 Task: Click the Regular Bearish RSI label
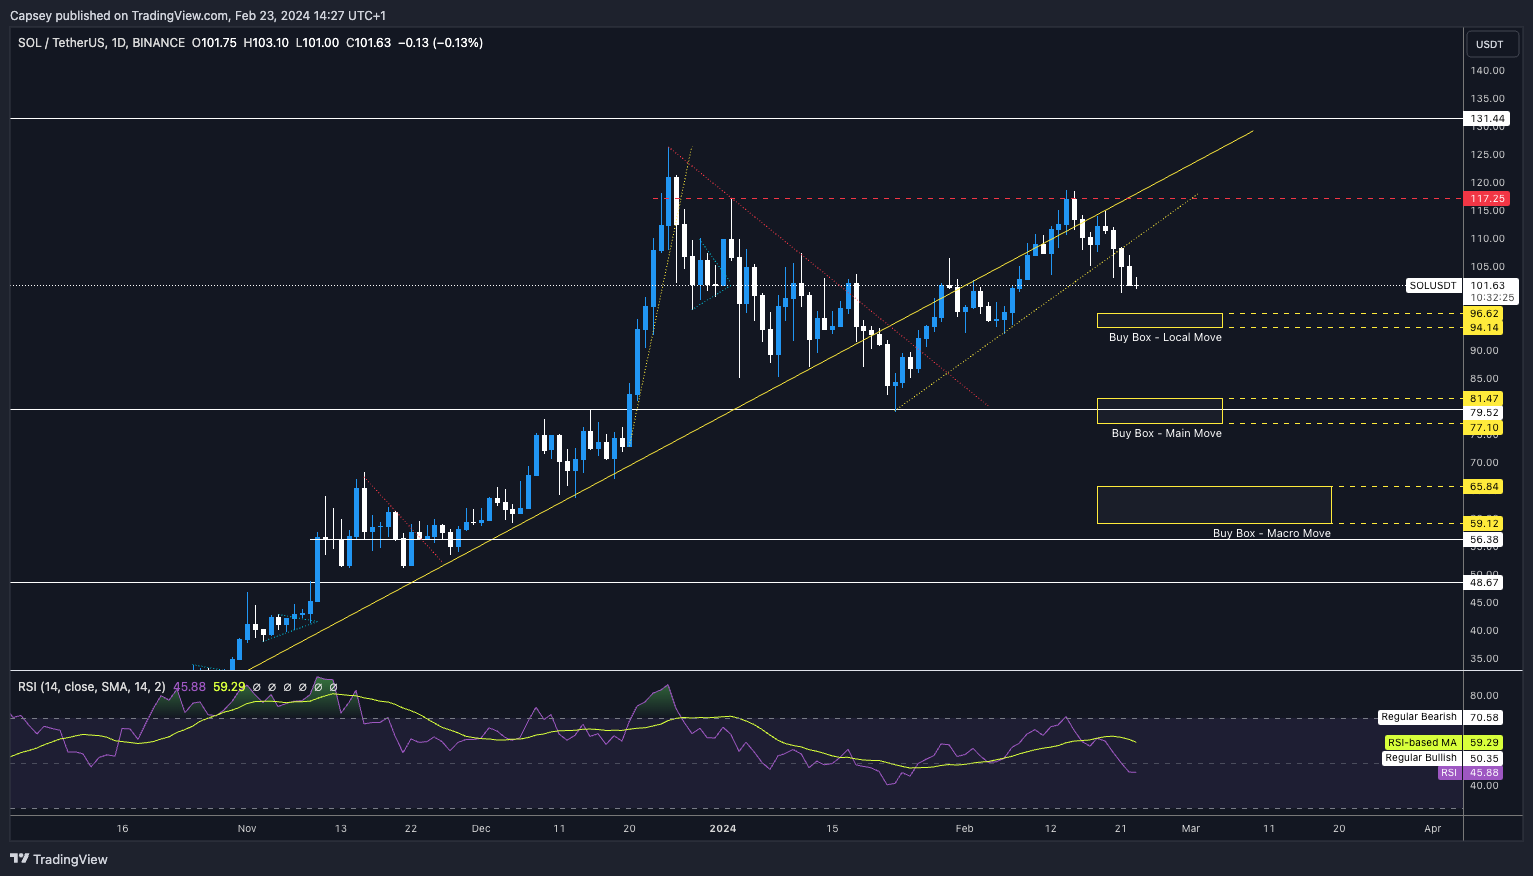click(1418, 717)
